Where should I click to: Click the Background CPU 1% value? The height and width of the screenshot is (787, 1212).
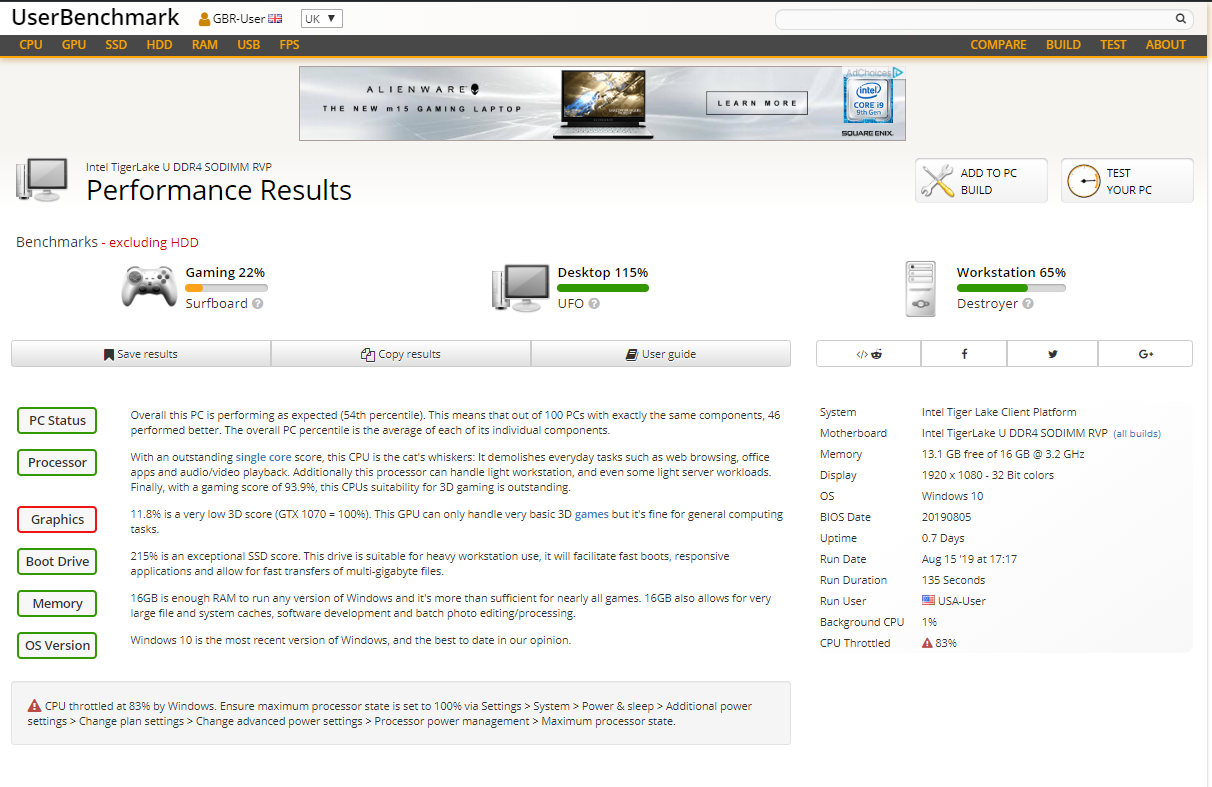click(929, 622)
